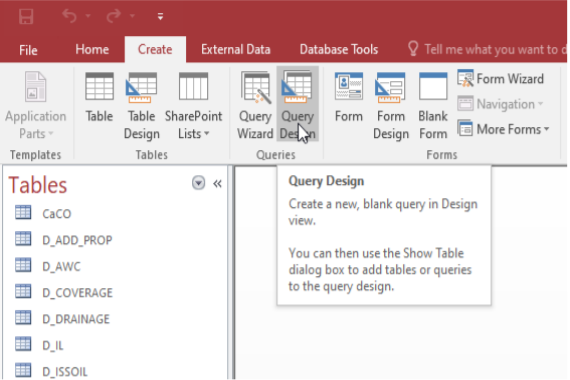Select the D_ISSOIL table

coord(65,372)
